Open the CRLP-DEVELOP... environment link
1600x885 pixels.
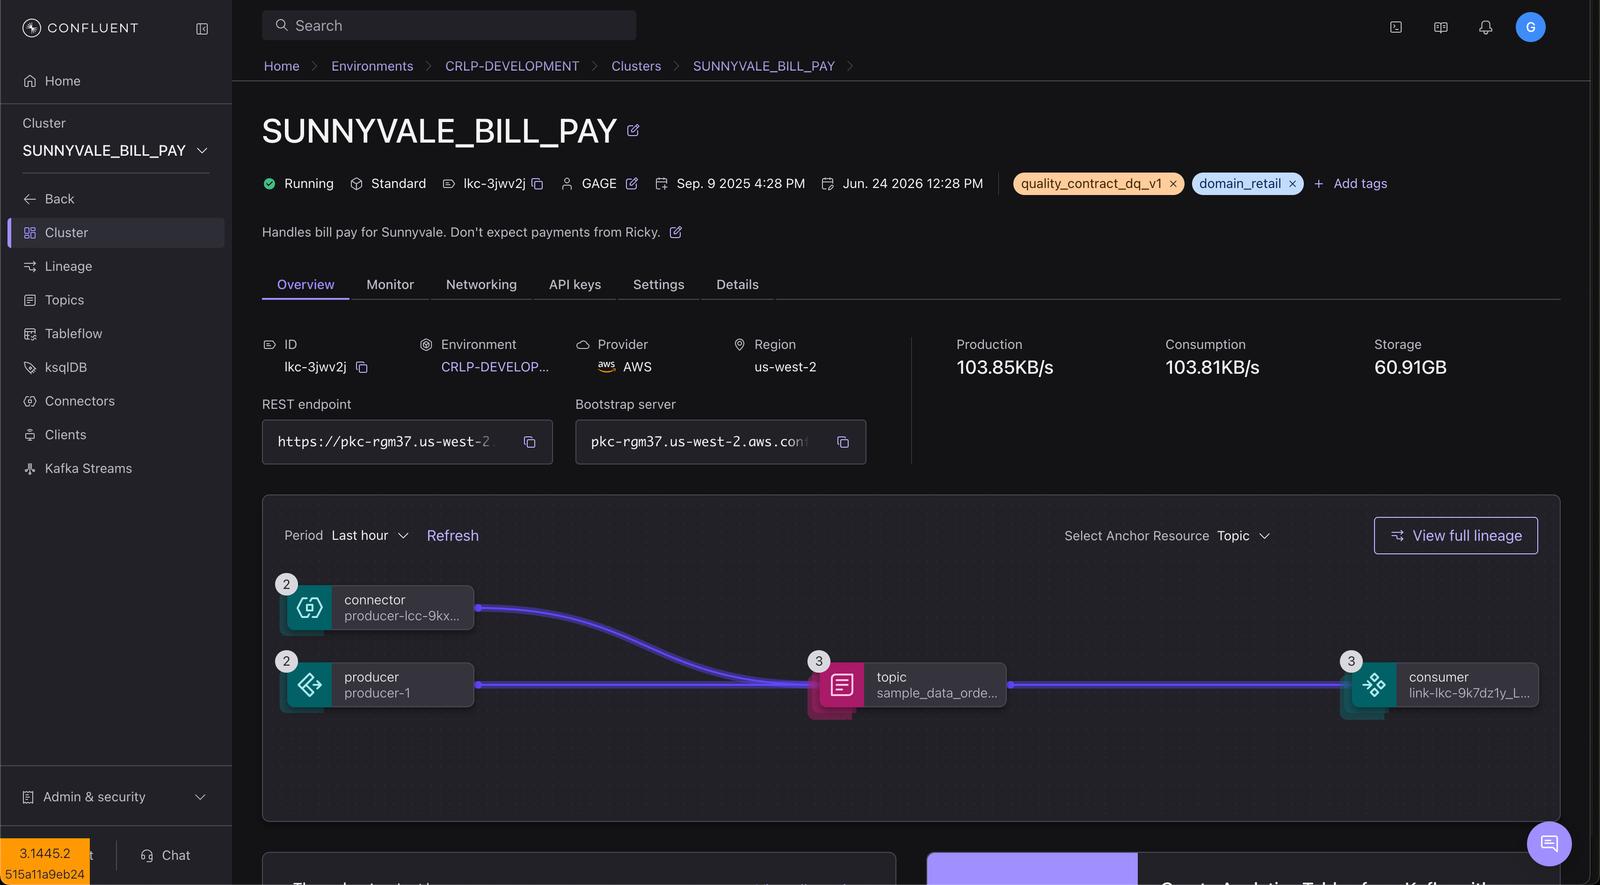tap(495, 367)
